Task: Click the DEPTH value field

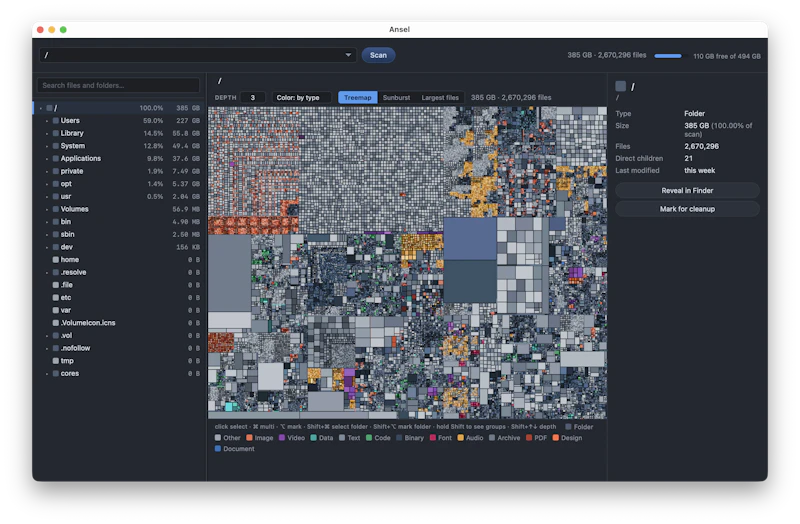Action: click(252, 97)
